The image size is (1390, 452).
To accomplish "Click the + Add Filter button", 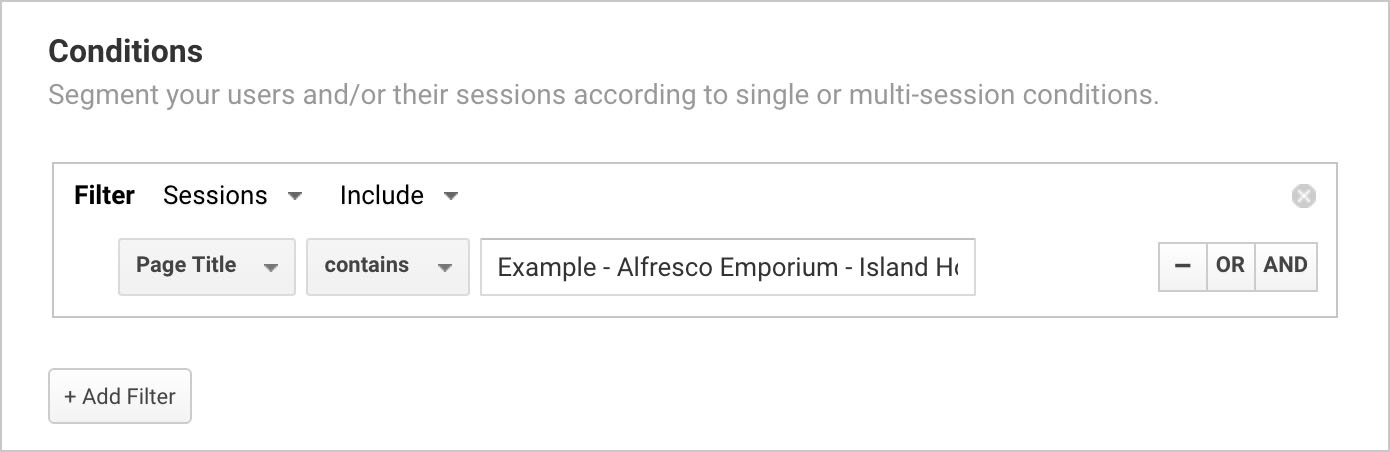I will (119, 397).
